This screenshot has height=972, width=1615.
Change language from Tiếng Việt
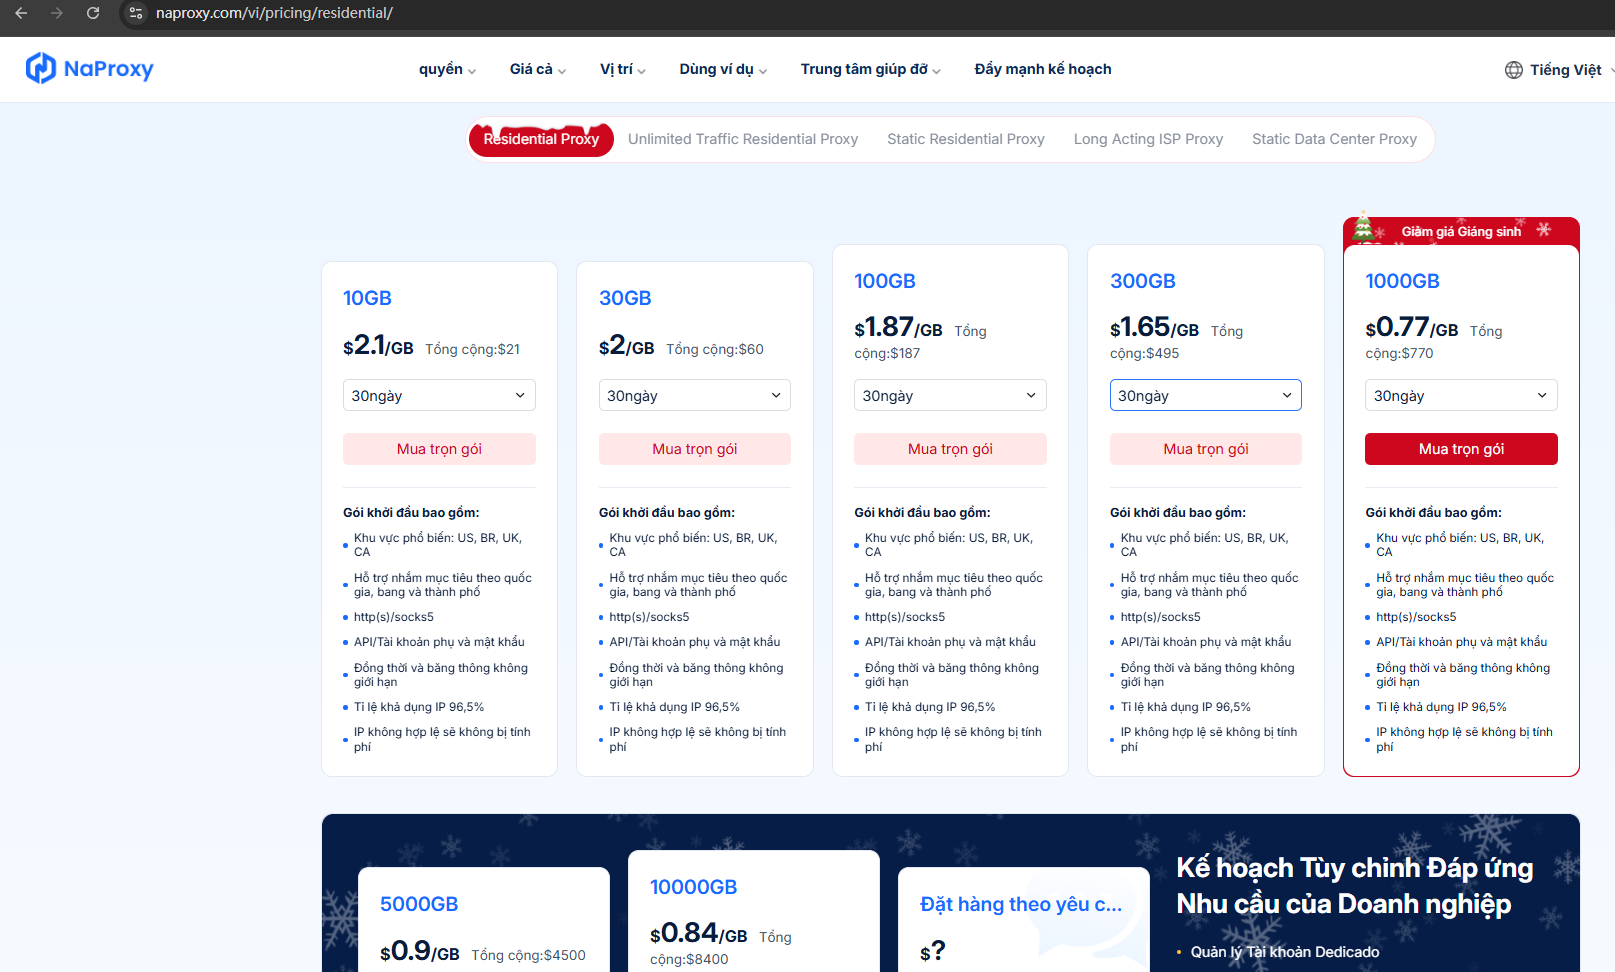point(1565,70)
